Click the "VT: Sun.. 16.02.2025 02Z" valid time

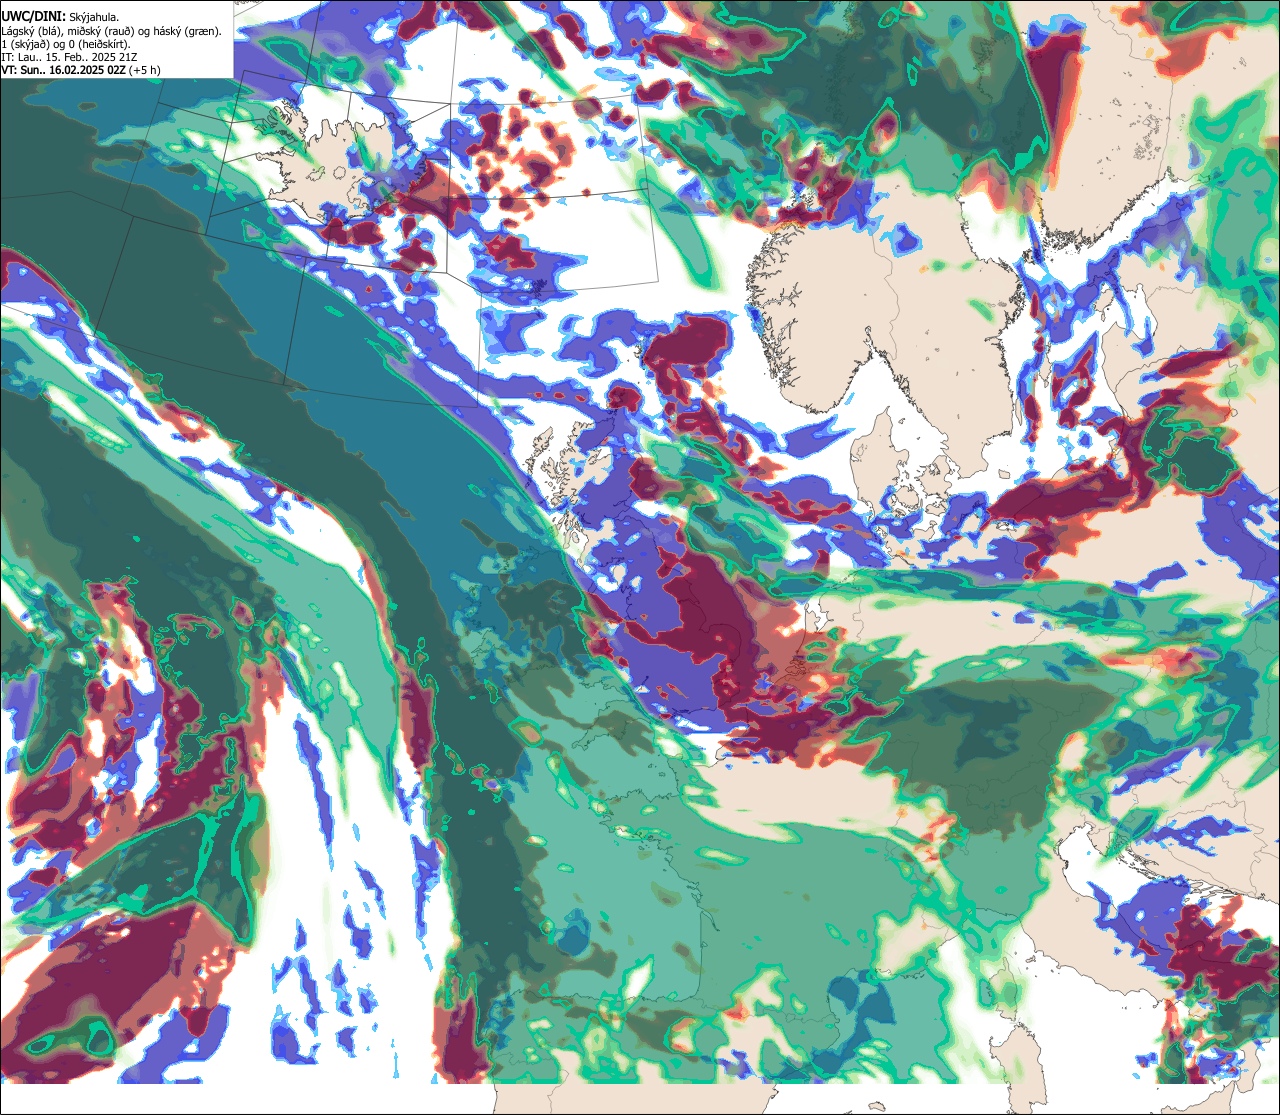click(63, 70)
